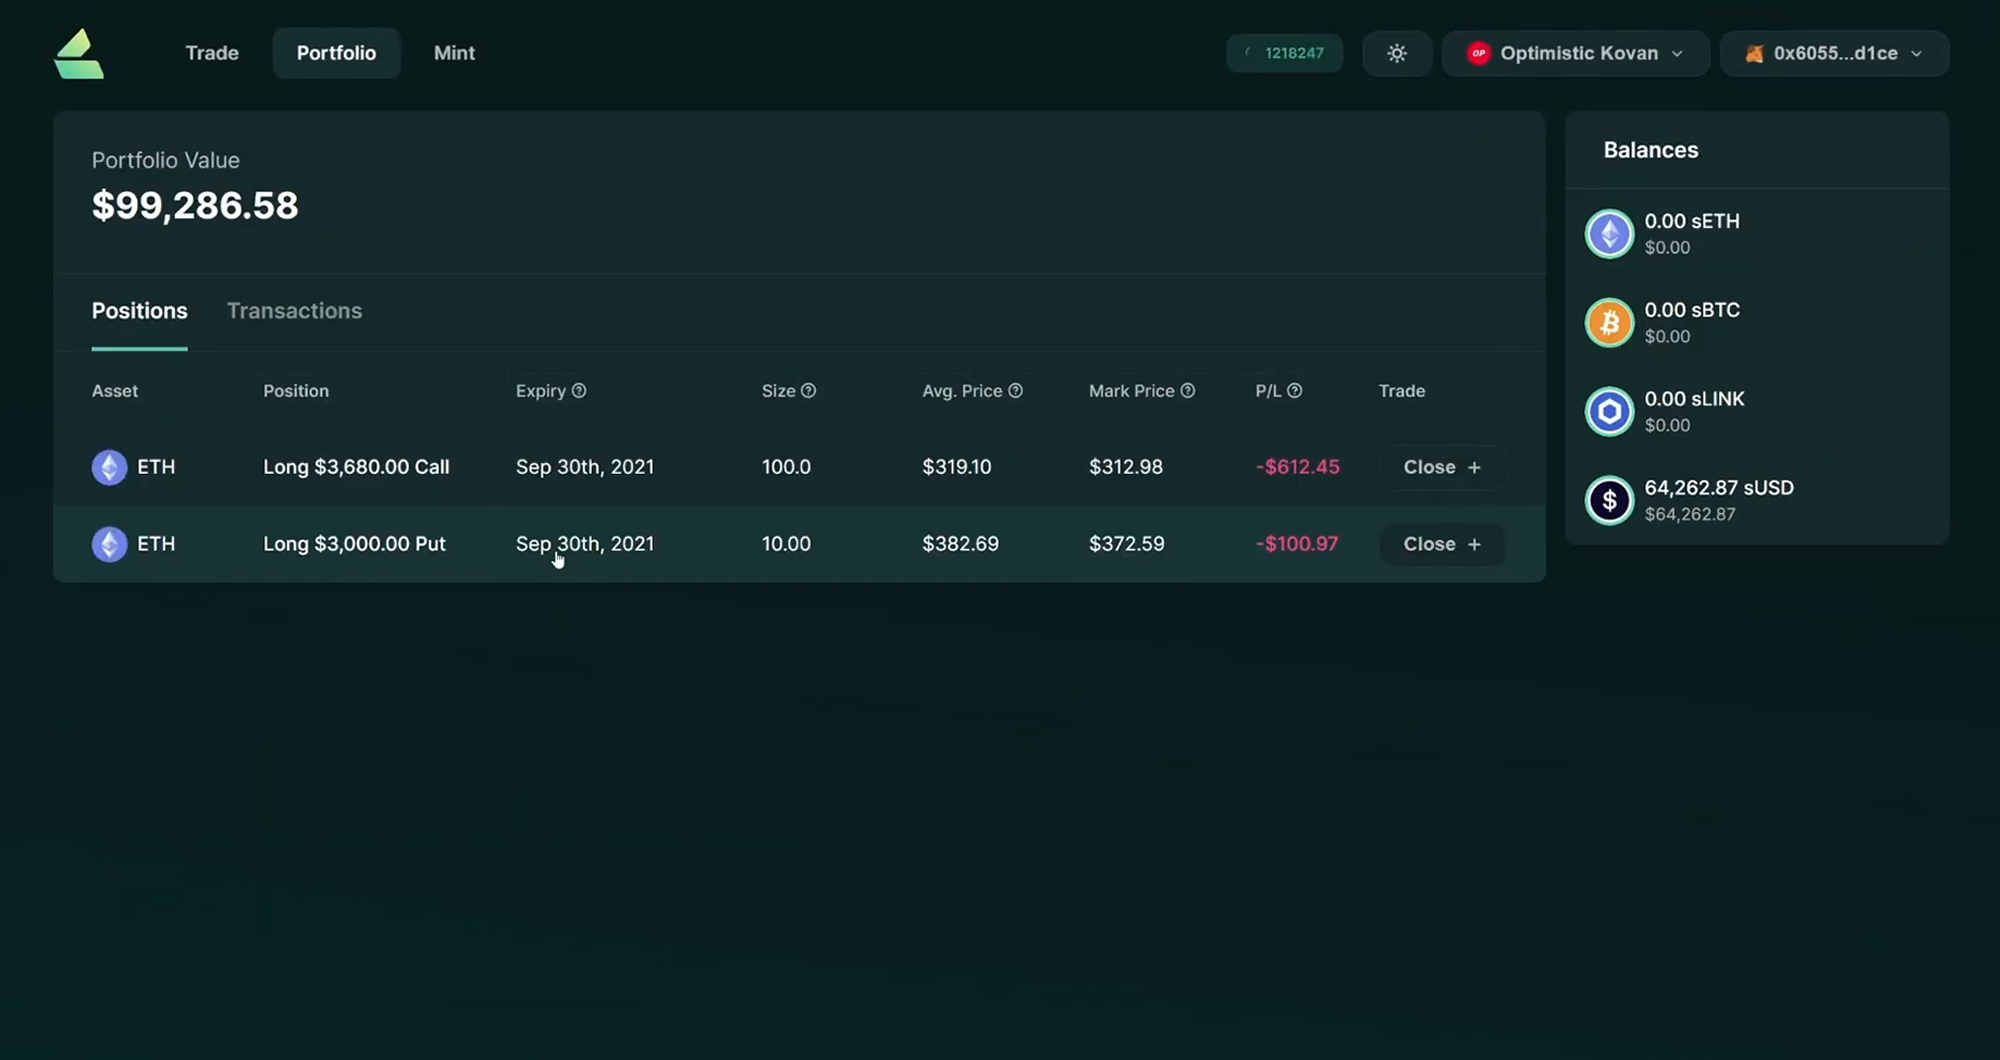Click the Optimism badge in the network selector
This screenshot has width=2000, height=1060.
pos(1479,53)
